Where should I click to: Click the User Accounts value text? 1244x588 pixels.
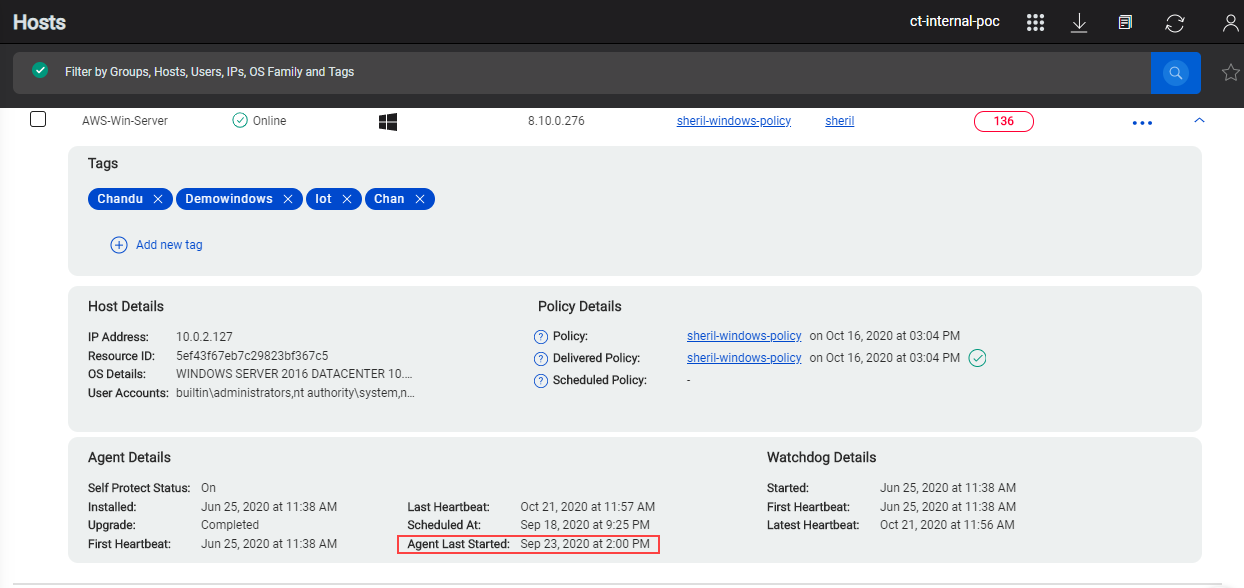[x=295, y=393]
